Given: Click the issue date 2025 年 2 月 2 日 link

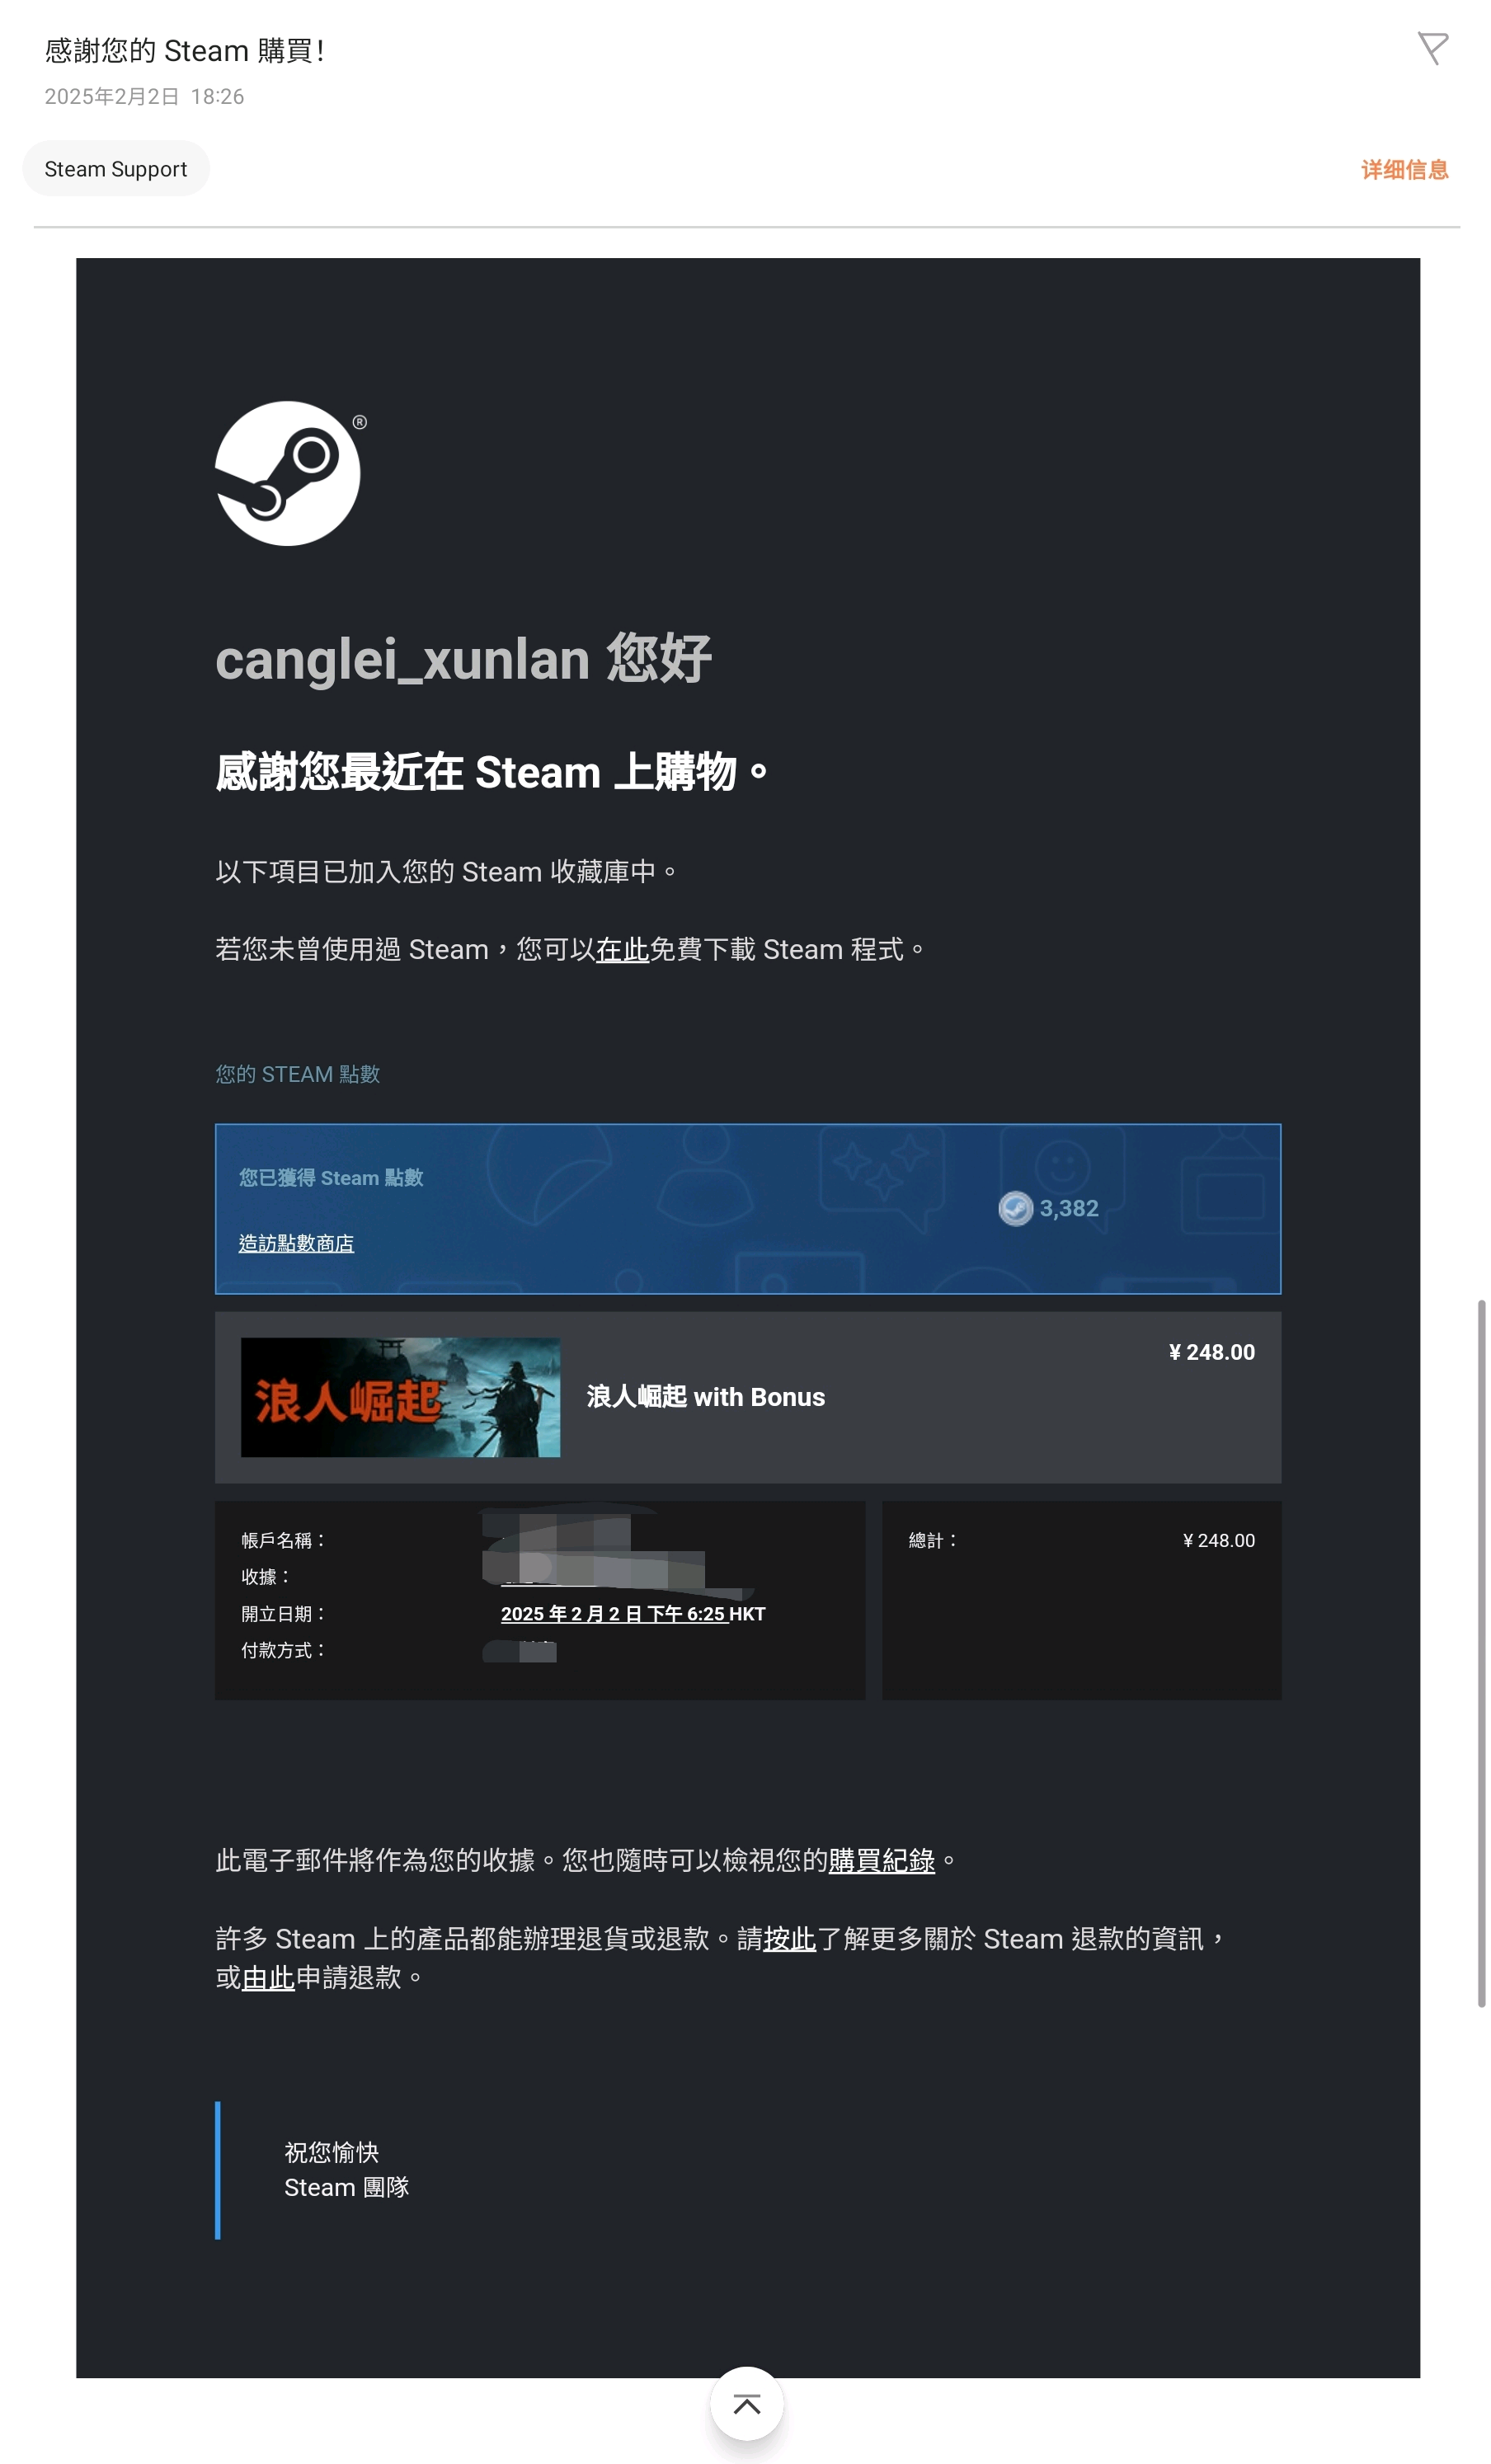Looking at the screenshot, I should point(614,1613).
